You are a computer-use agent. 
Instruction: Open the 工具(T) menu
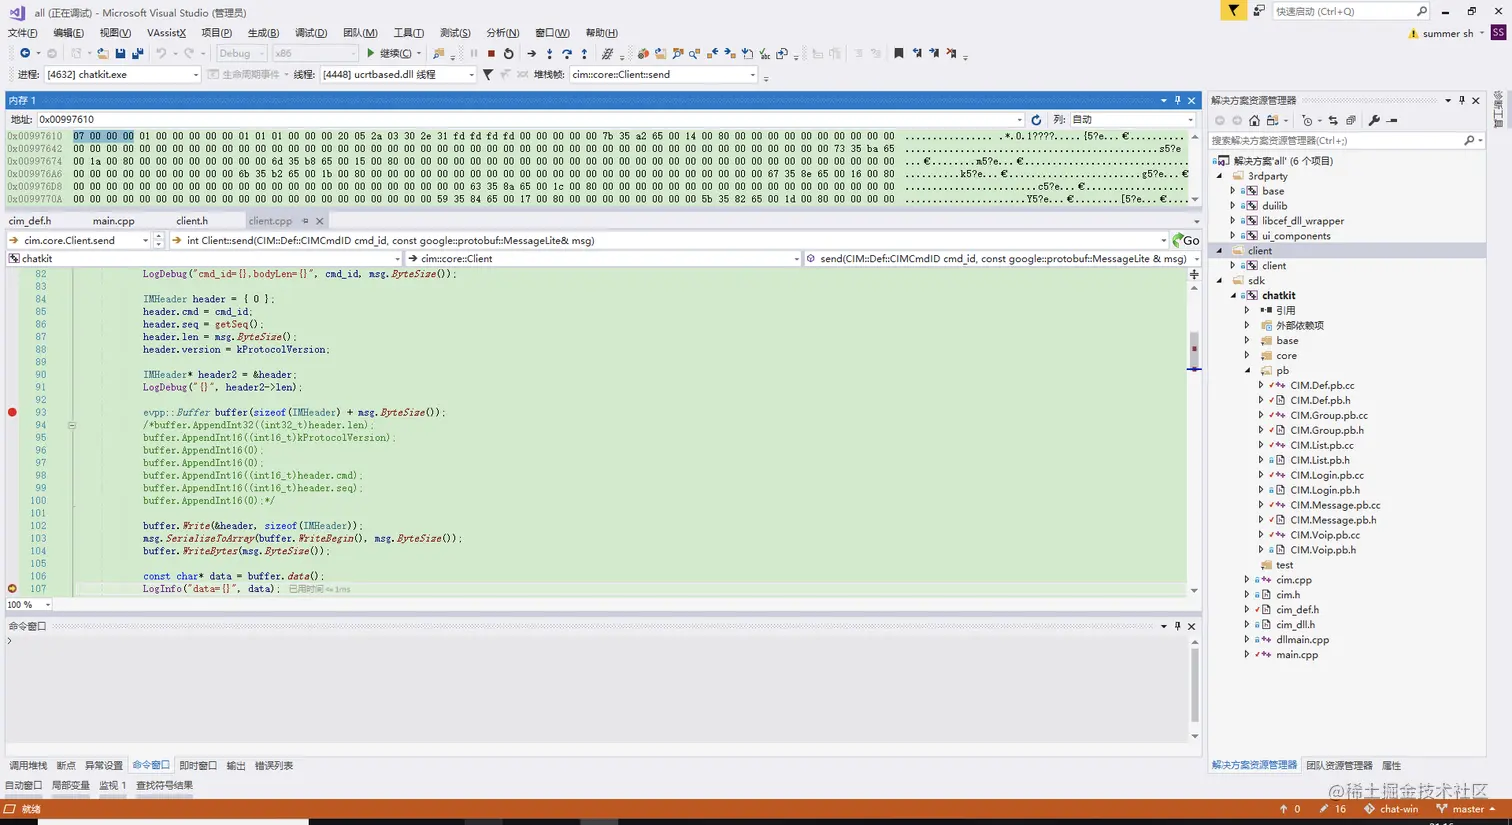[x=408, y=33]
